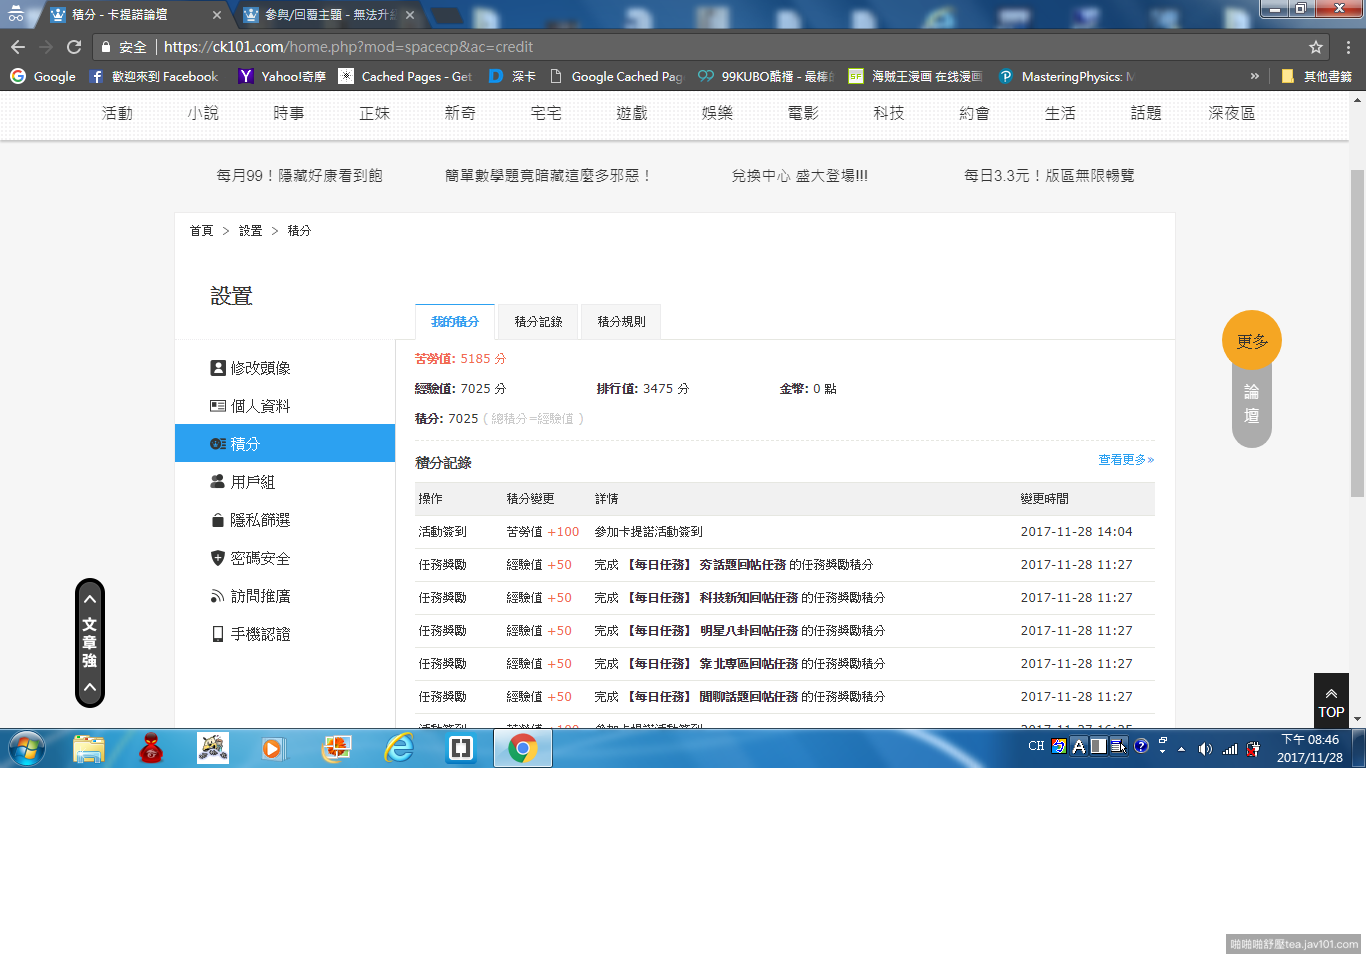This screenshot has width=1366, height=959.
Task: Open the Facebook bookmark
Action: 154,76
